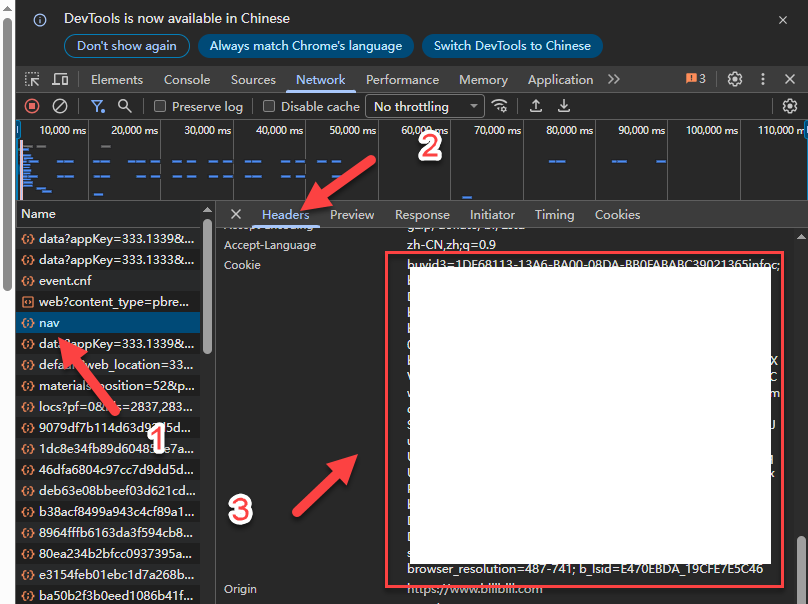The height and width of the screenshot is (604, 808).
Task: Stop recording network log
Action: click(32, 106)
